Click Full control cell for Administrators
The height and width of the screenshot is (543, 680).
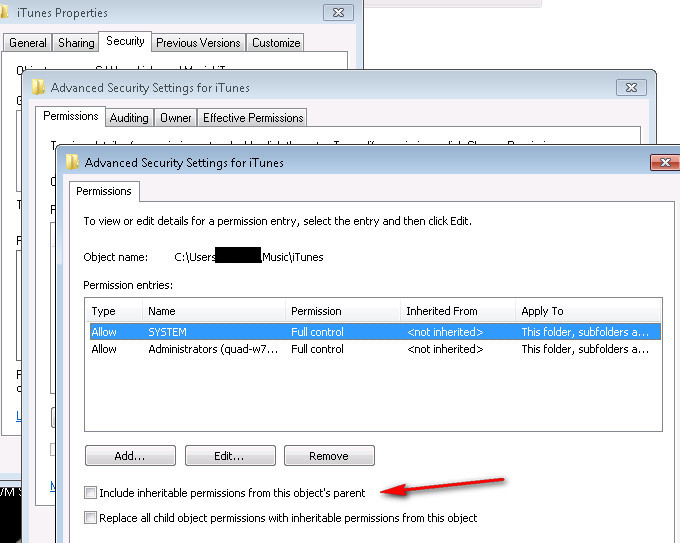pyautogui.click(x=317, y=349)
